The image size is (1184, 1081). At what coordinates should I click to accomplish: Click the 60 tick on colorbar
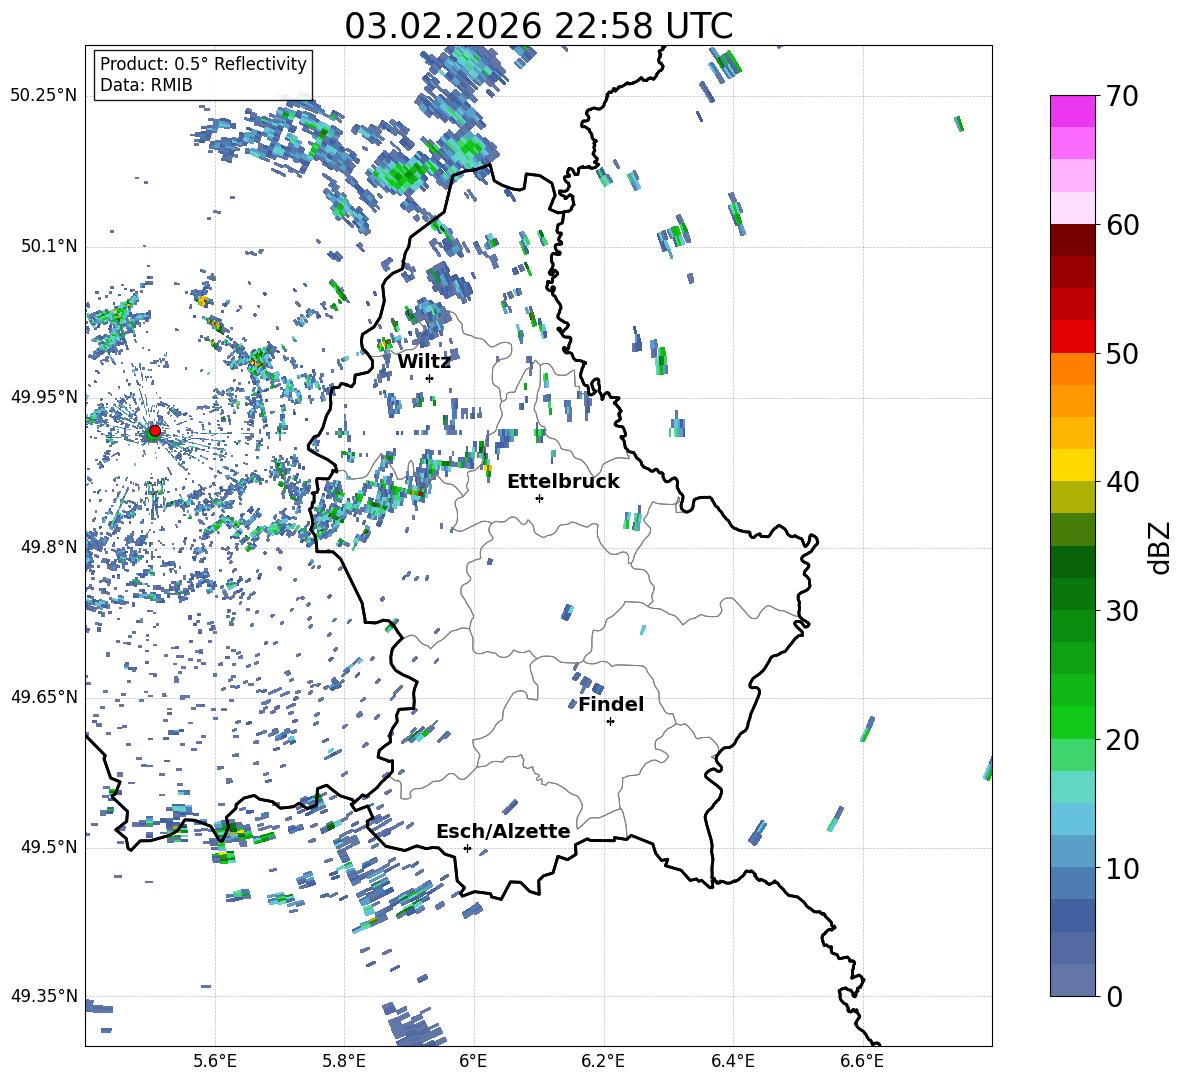click(1121, 225)
